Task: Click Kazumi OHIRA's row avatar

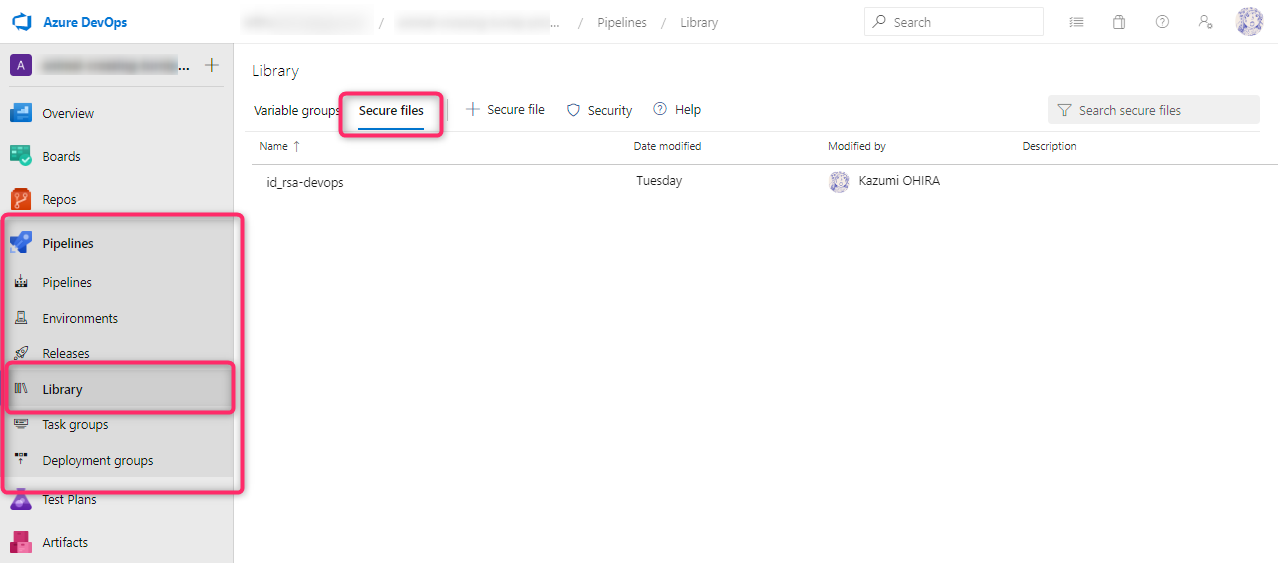Action: click(839, 182)
